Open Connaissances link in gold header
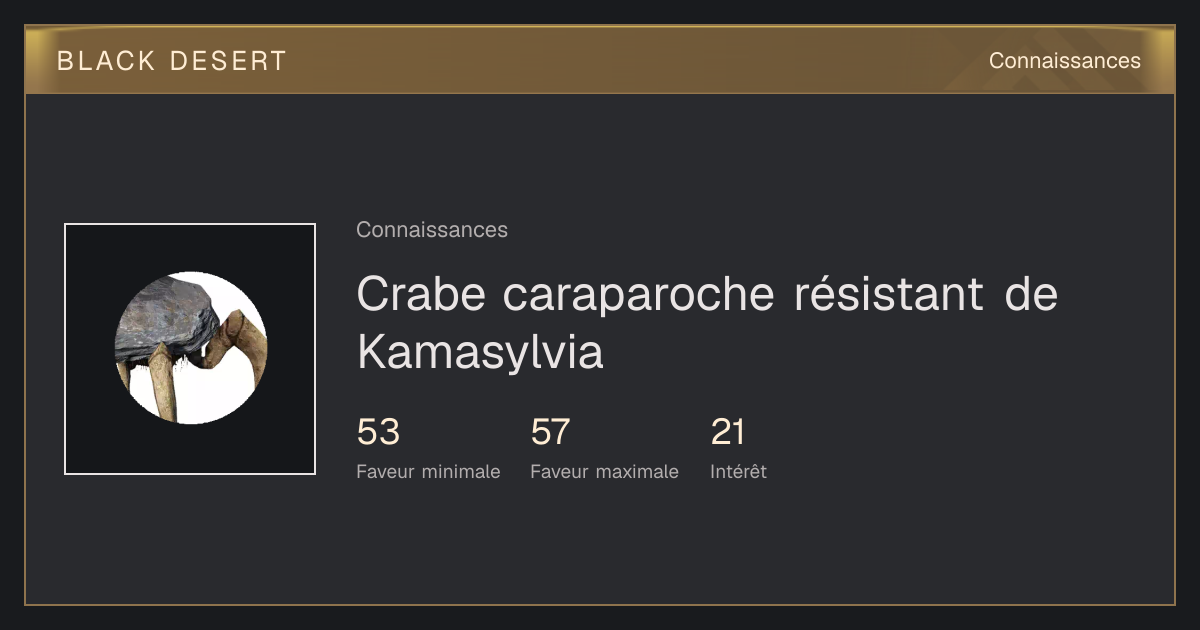The image size is (1200, 630). click(x=1064, y=61)
